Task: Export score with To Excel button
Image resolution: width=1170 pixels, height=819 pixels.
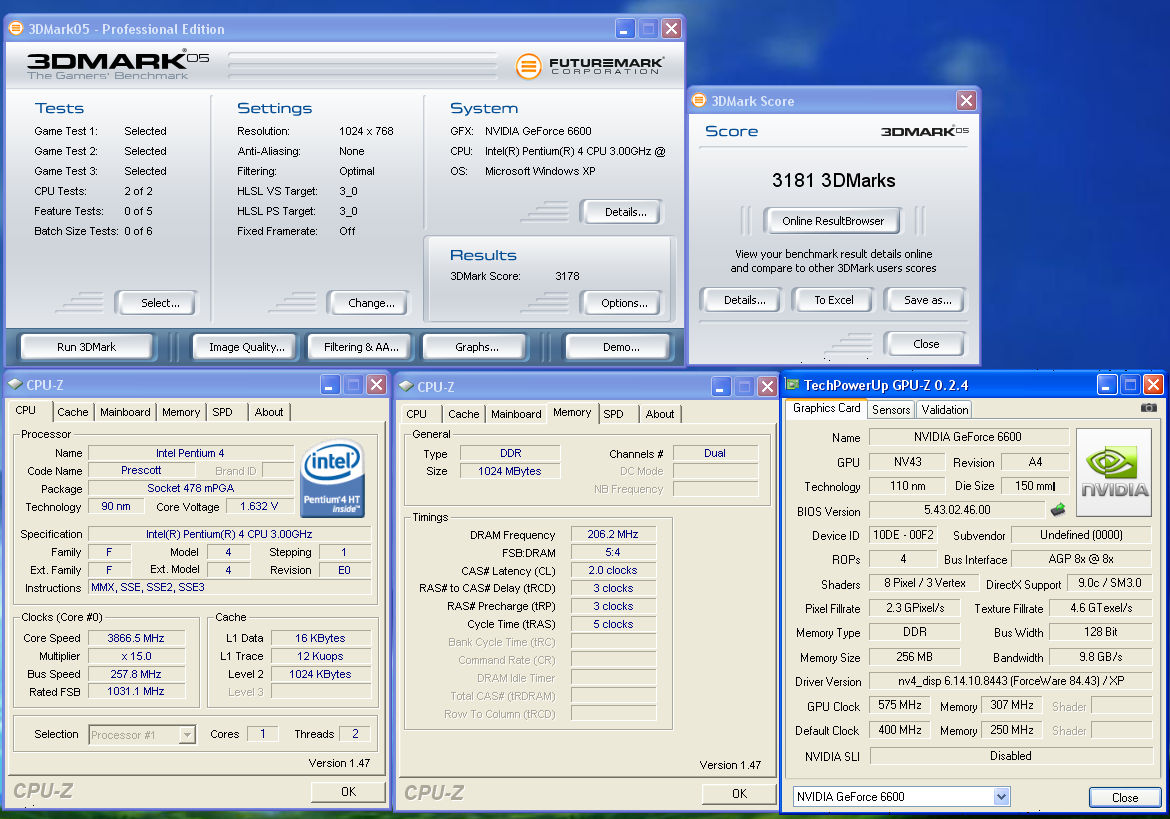Action: pos(833,300)
